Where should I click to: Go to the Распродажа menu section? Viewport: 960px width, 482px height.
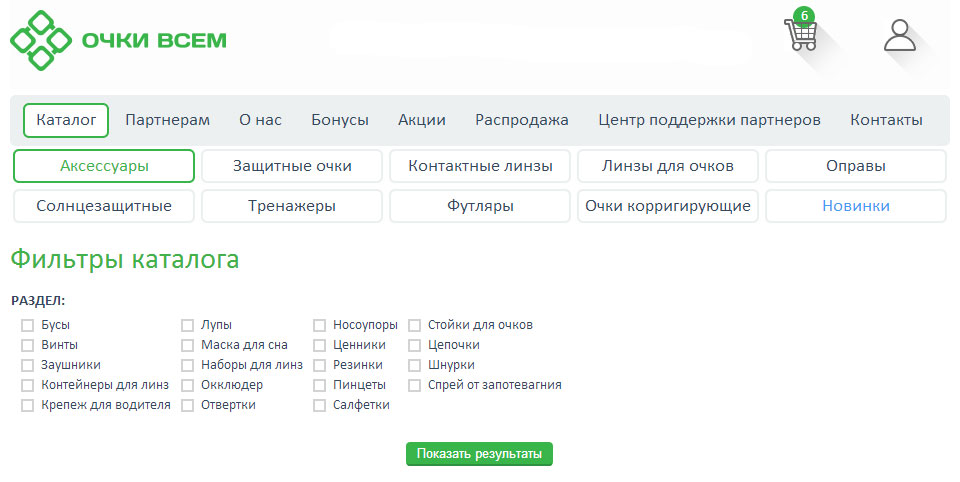(521, 120)
